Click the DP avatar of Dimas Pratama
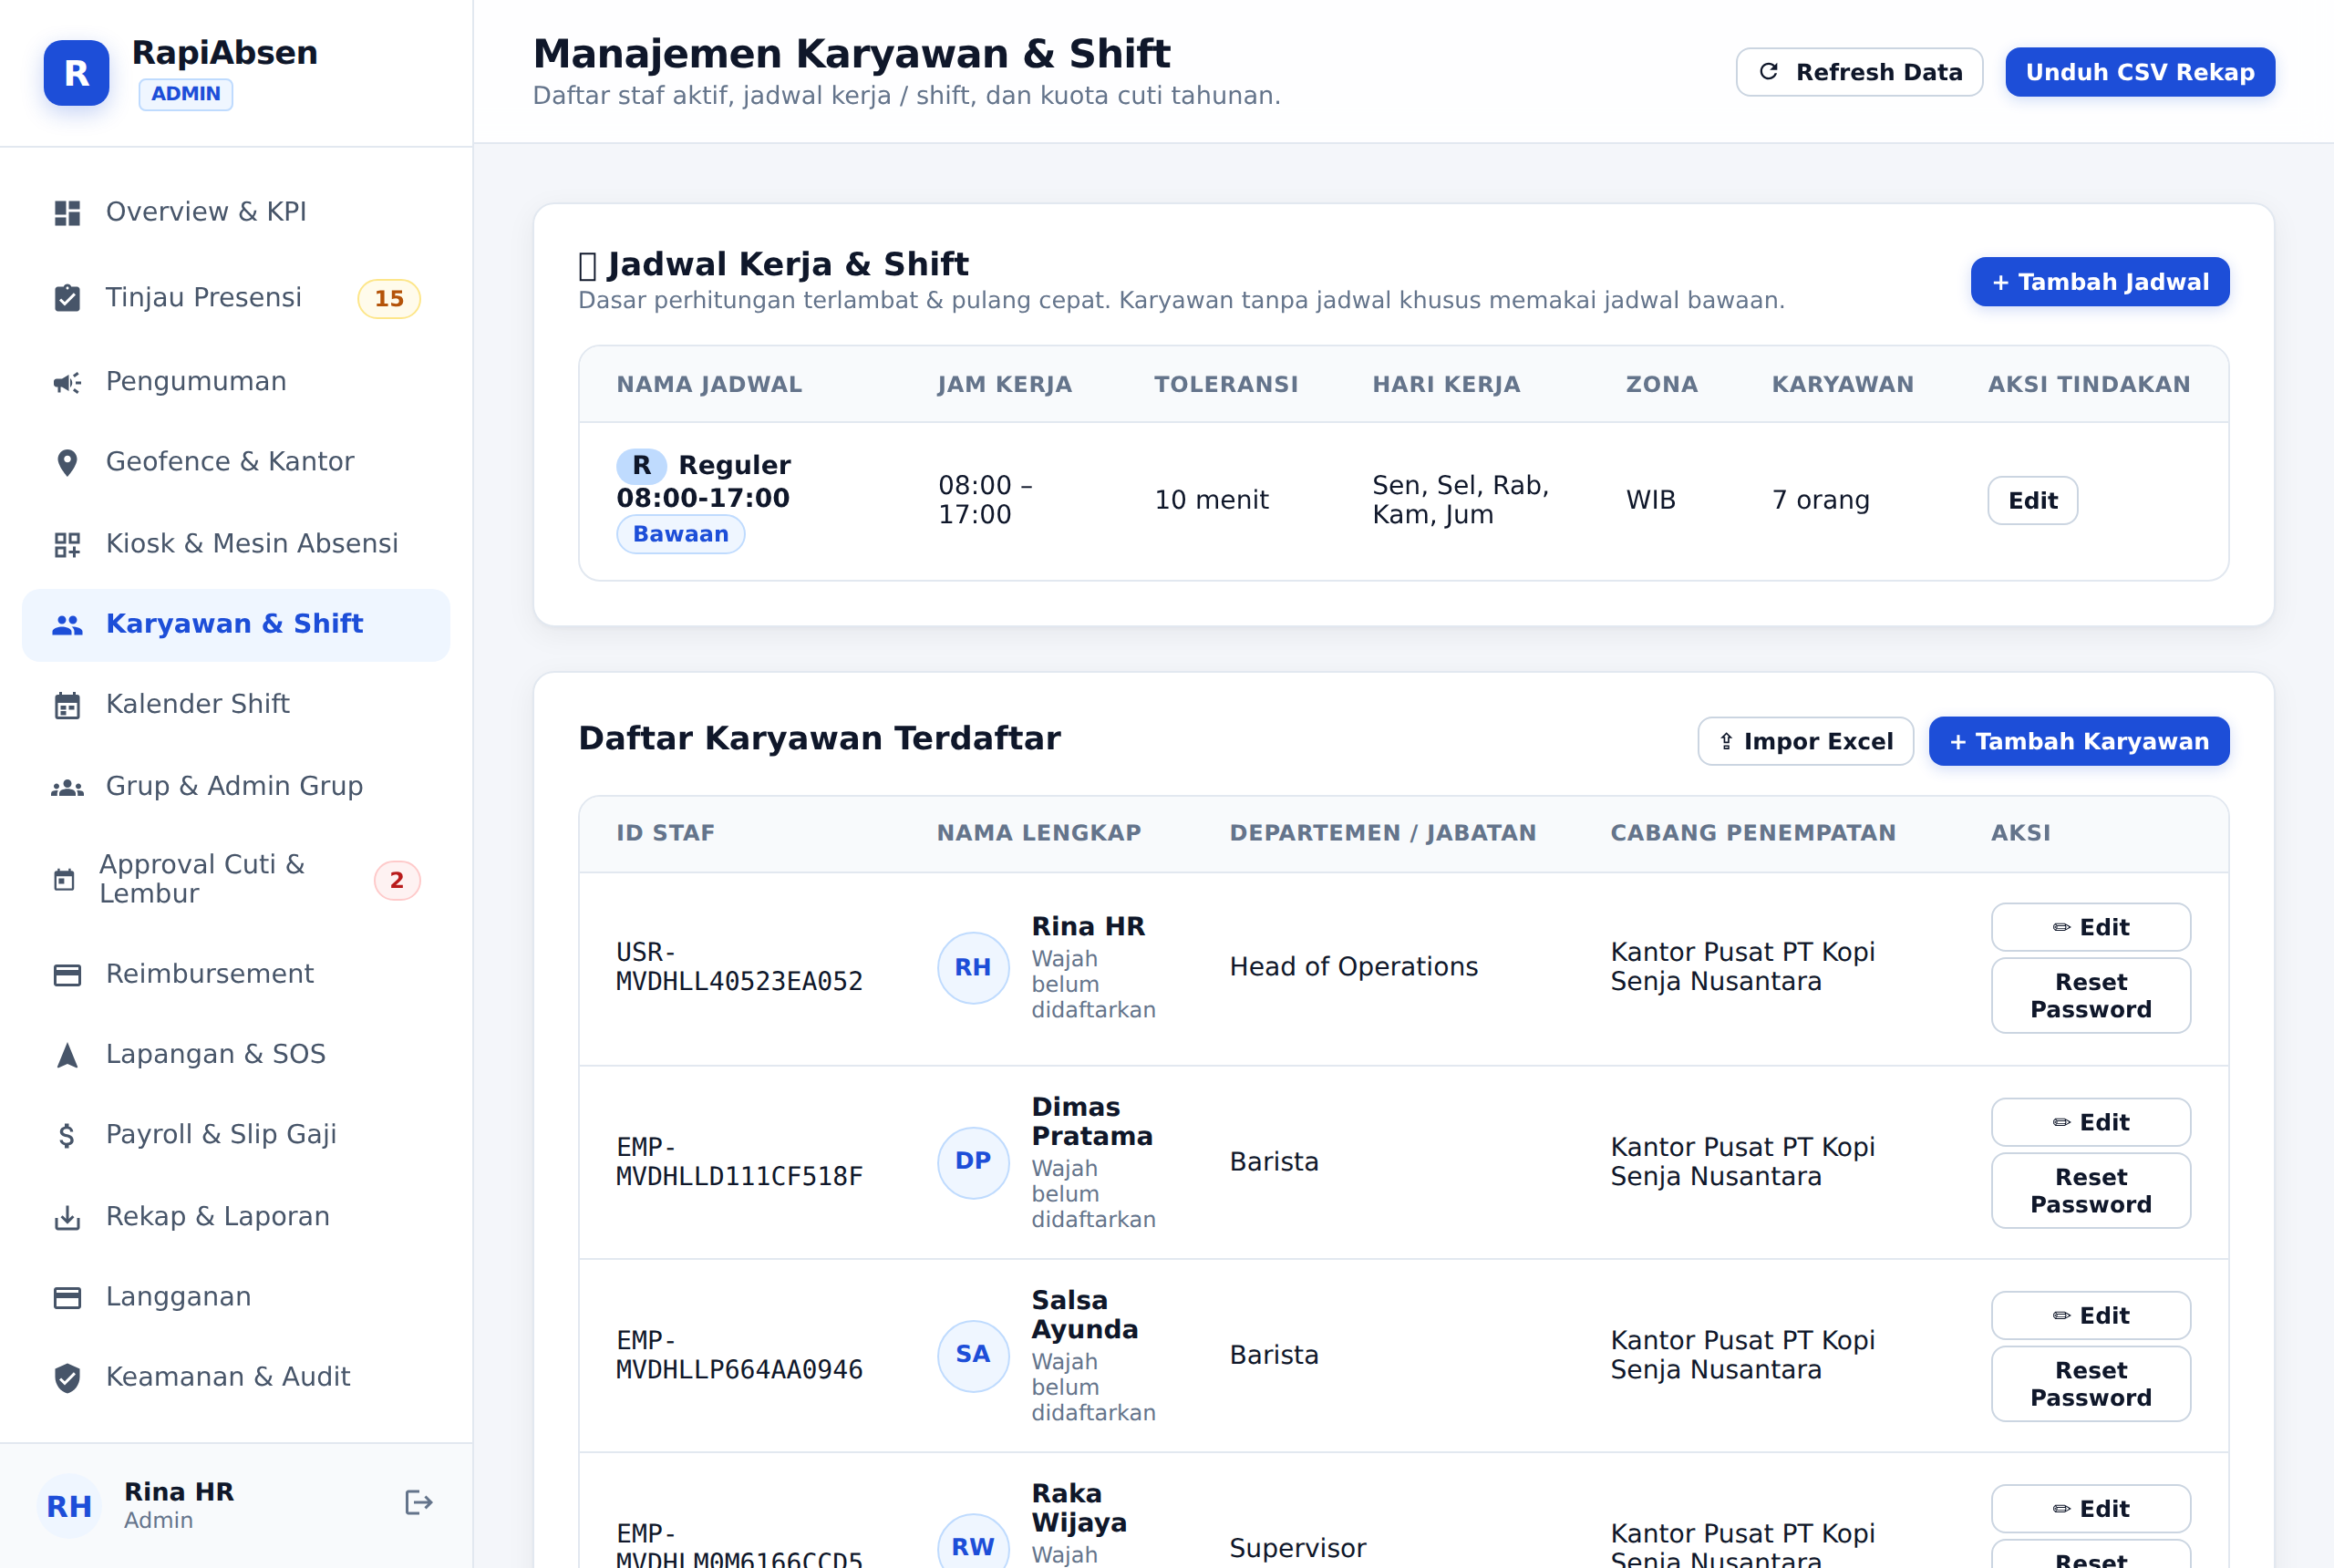Screen dimensions: 2334x1568 (972, 1161)
